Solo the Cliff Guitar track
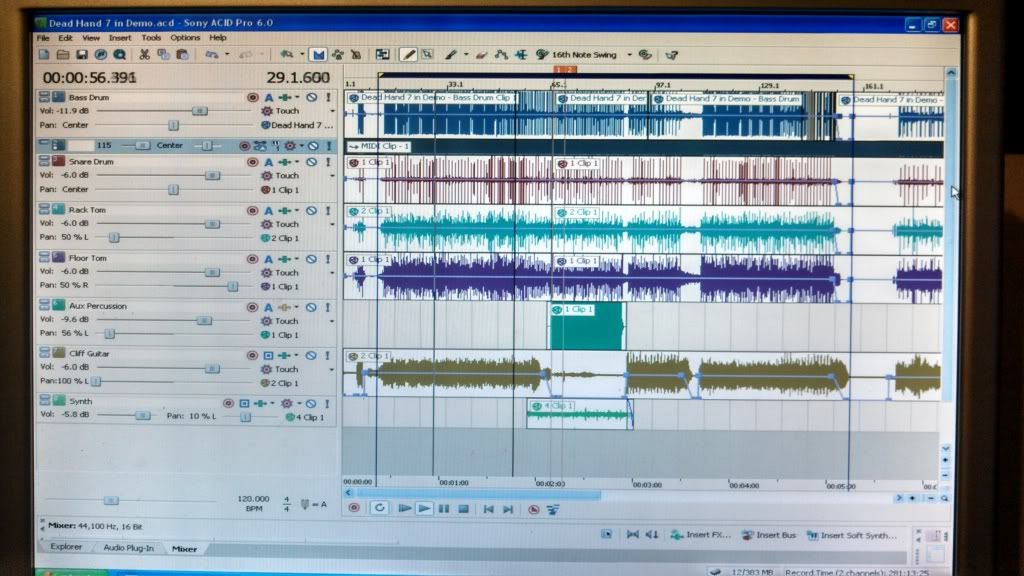Image resolution: width=1024 pixels, height=576 pixels. 328,355
